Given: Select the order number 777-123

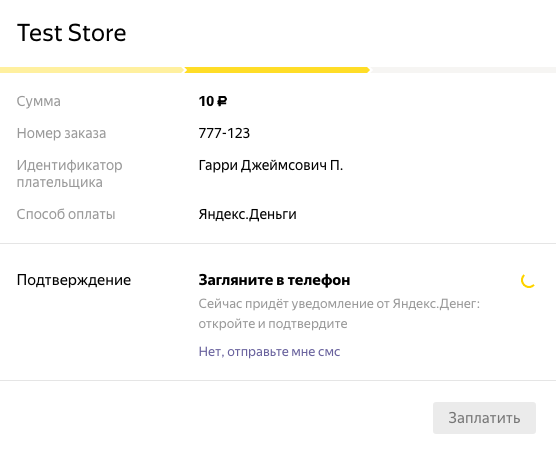Looking at the screenshot, I should click(x=224, y=133).
